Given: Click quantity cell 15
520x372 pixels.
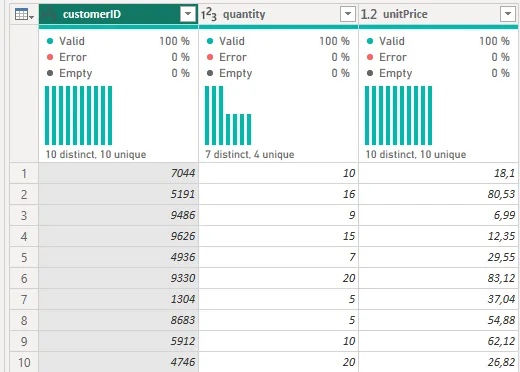Looking at the screenshot, I should pyautogui.click(x=278, y=236).
